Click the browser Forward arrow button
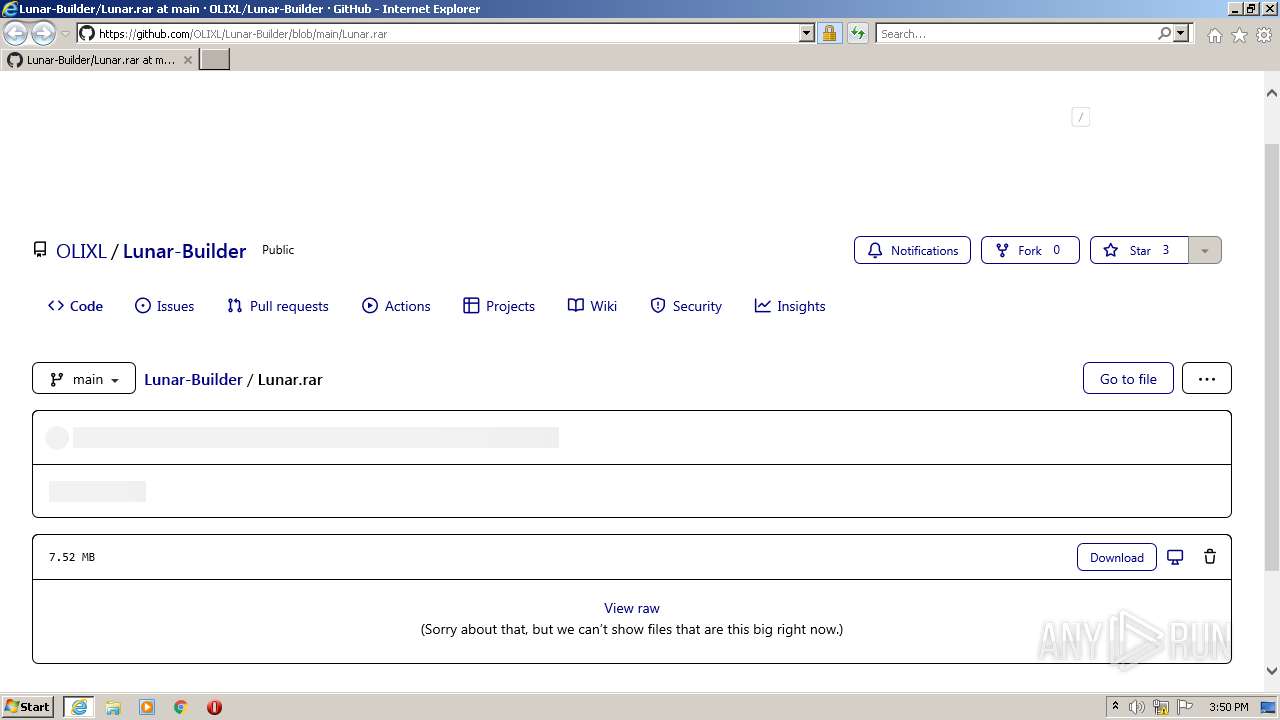Screen dimensions: 1280x720 coord(43,34)
